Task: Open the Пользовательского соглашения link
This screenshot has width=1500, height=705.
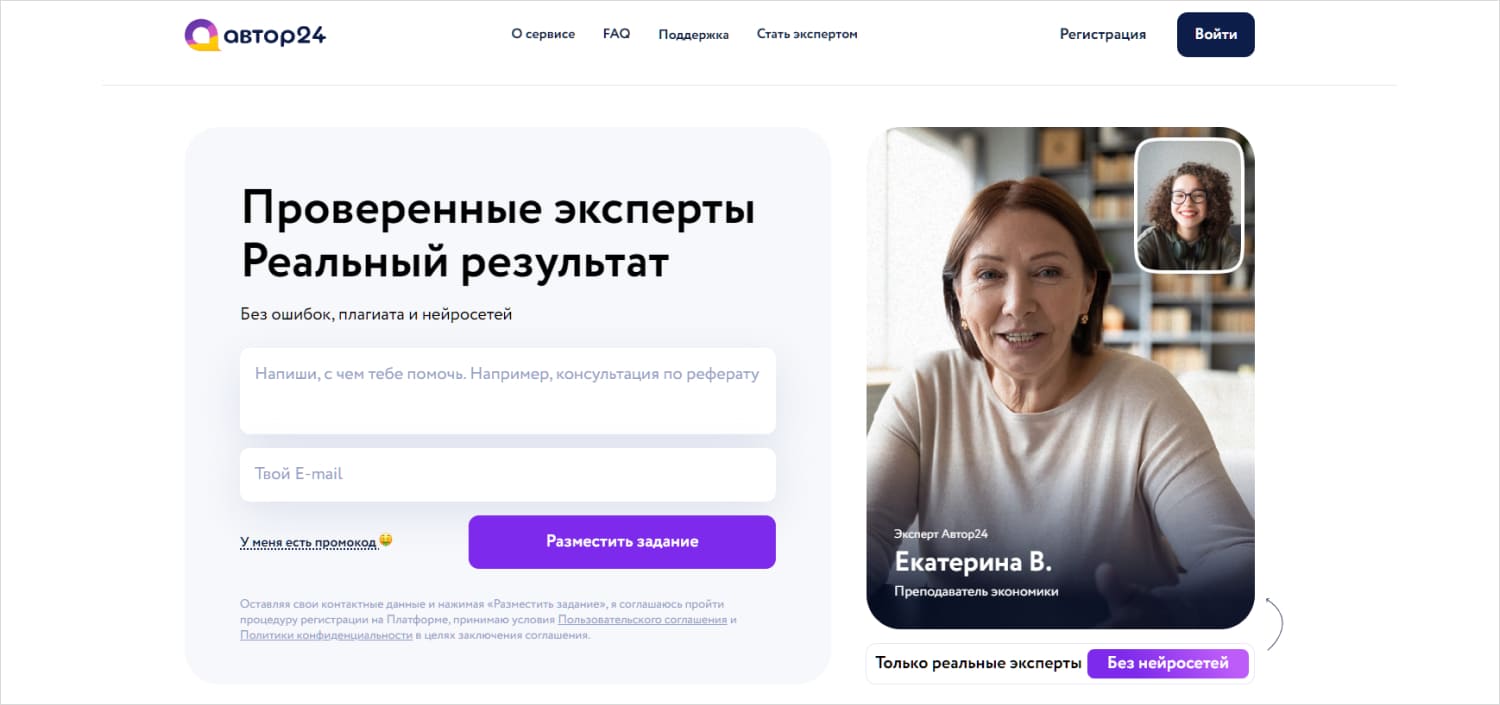Action: pos(642,620)
